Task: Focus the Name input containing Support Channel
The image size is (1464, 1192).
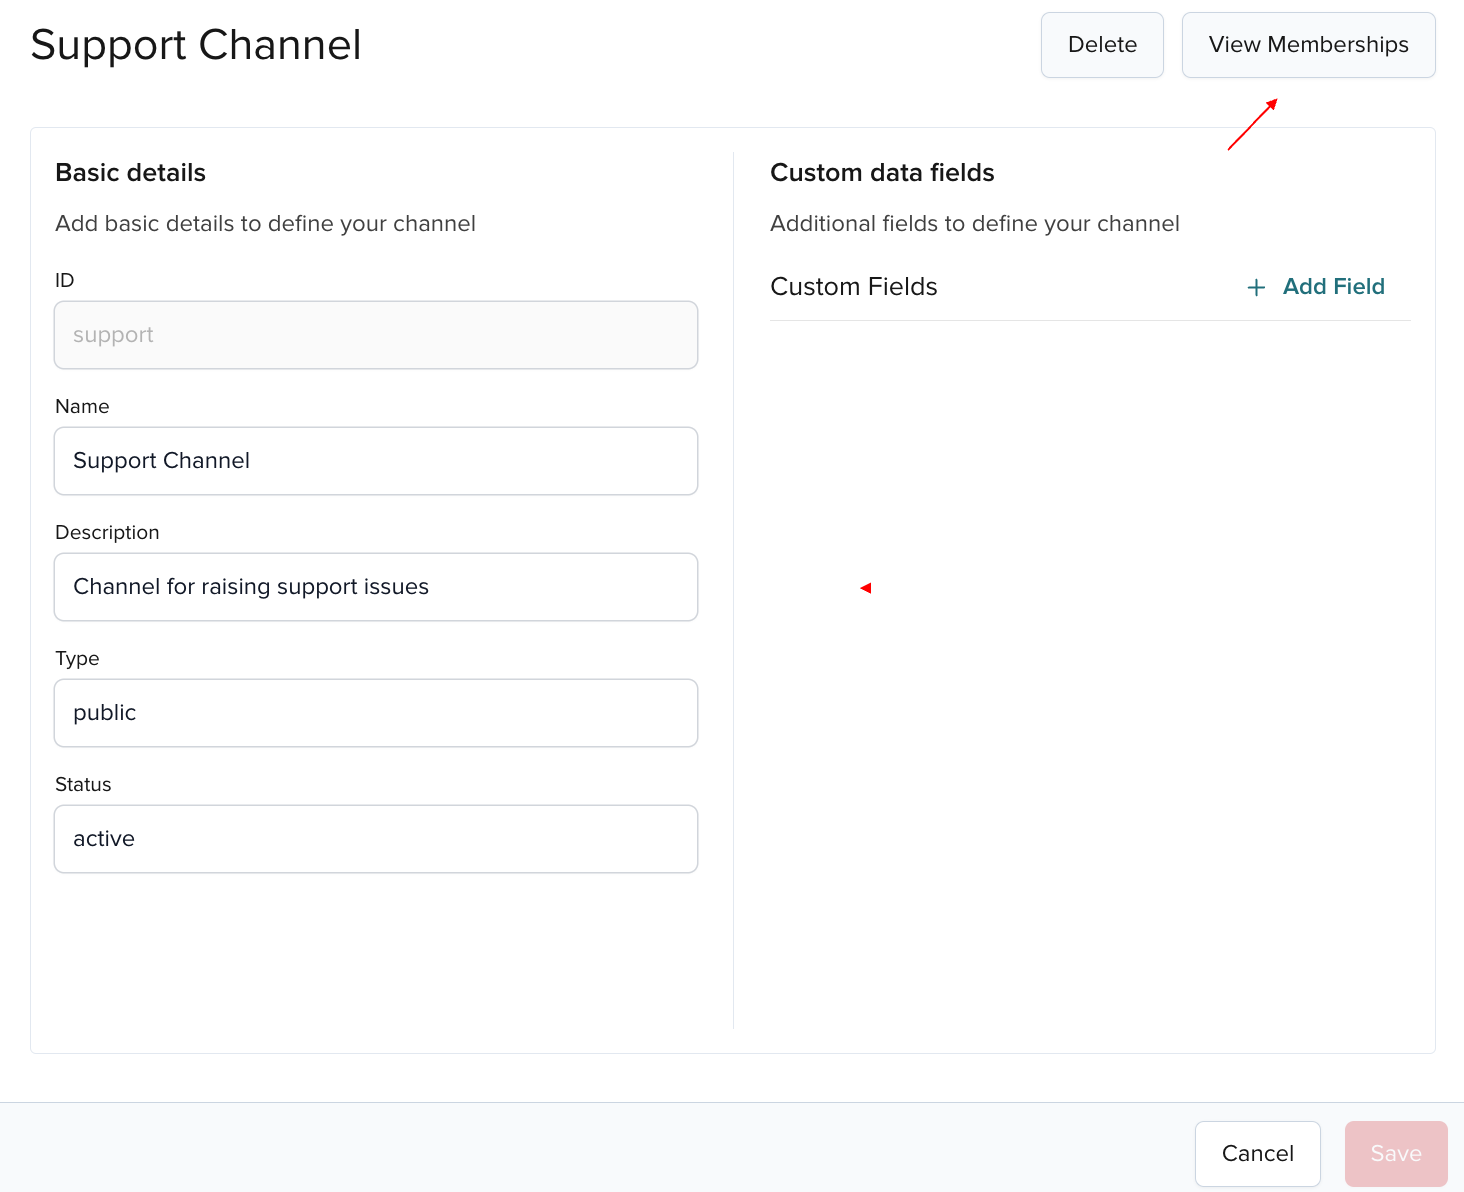Action: (x=376, y=461)
